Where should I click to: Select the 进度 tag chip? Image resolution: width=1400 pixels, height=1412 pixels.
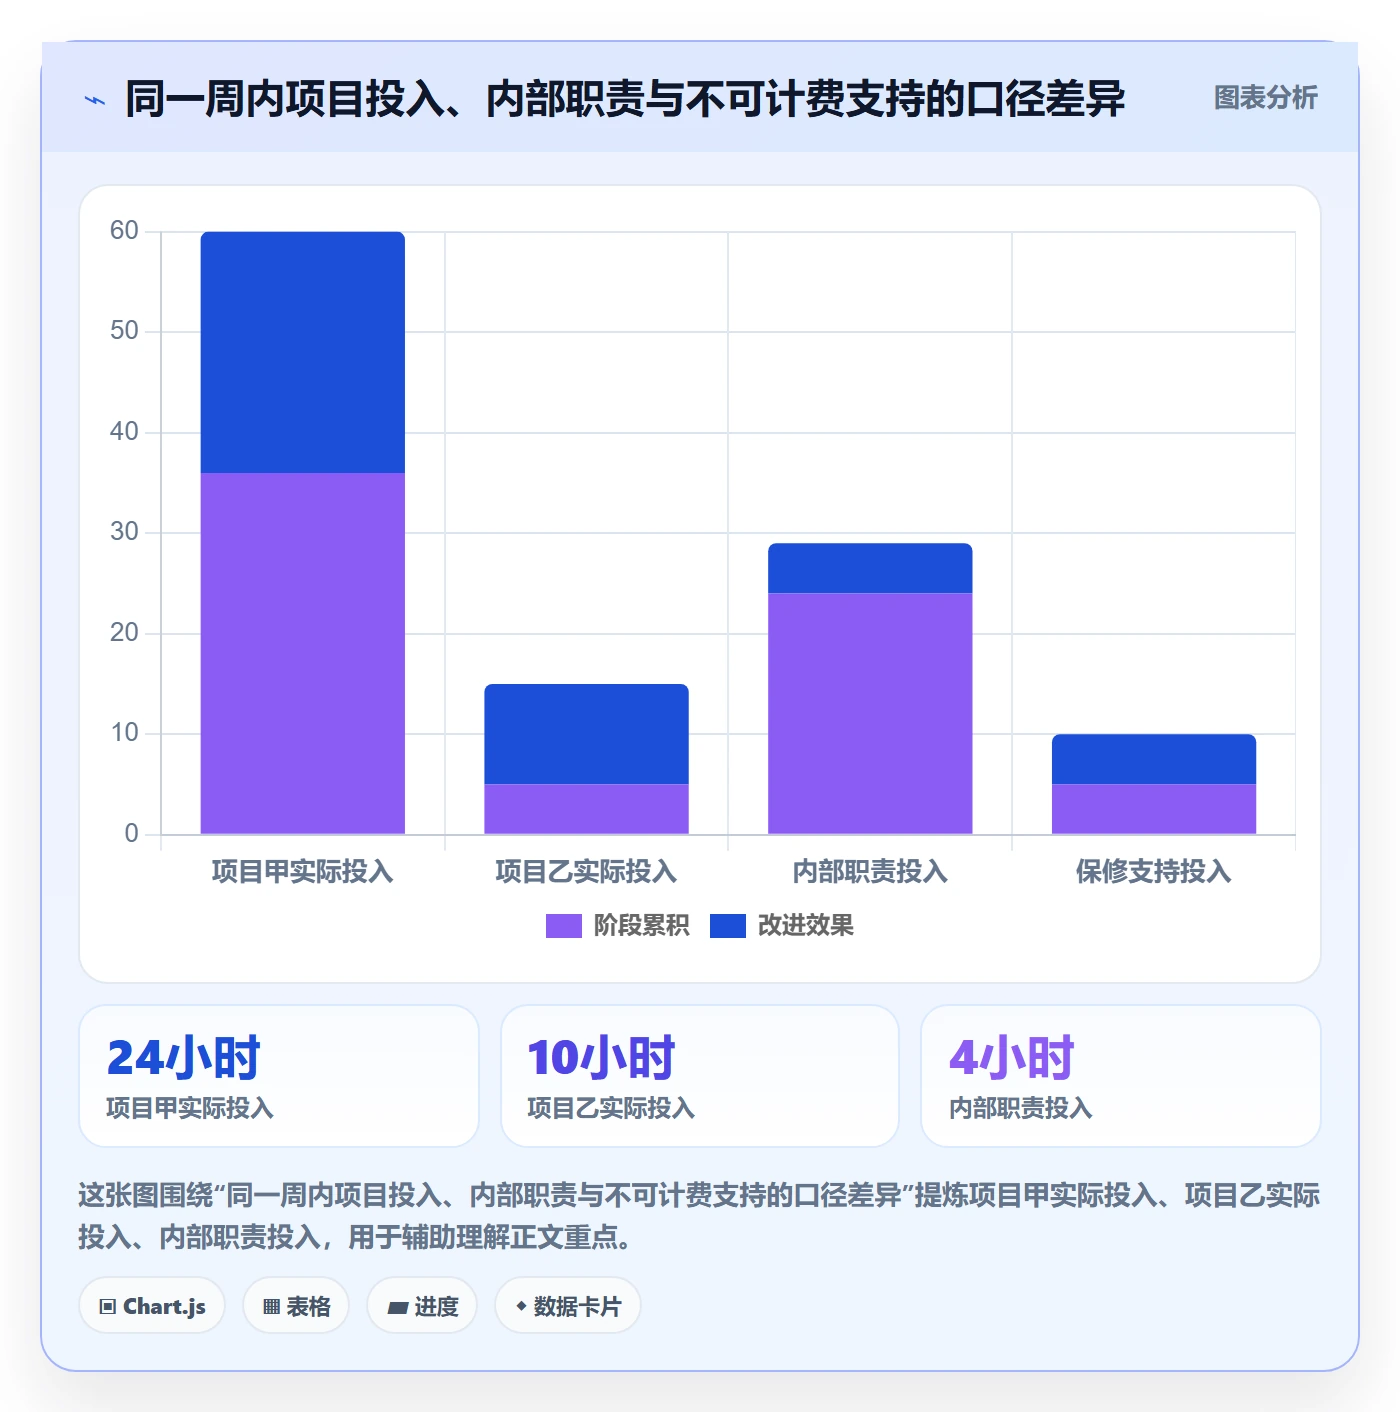pyautogui.click(x=422, y=1306)
